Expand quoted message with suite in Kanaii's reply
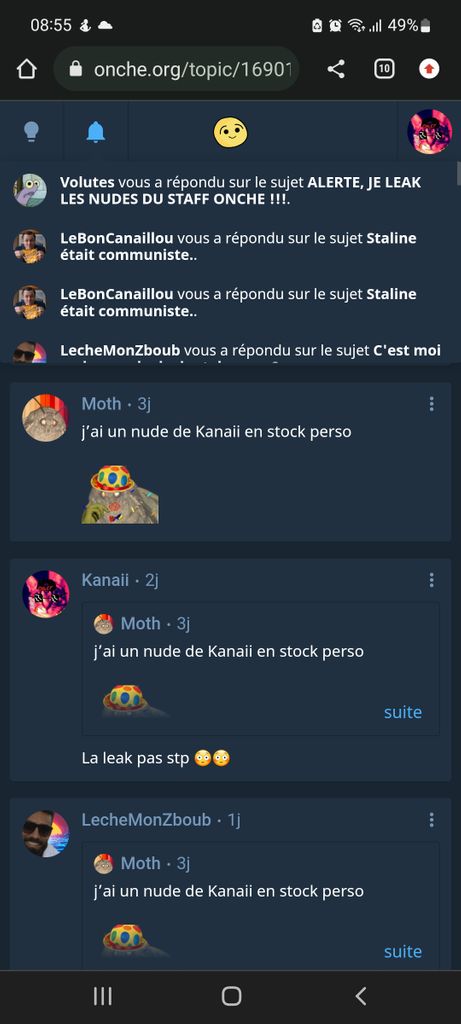461x1024 pixels. coord(403,712)
